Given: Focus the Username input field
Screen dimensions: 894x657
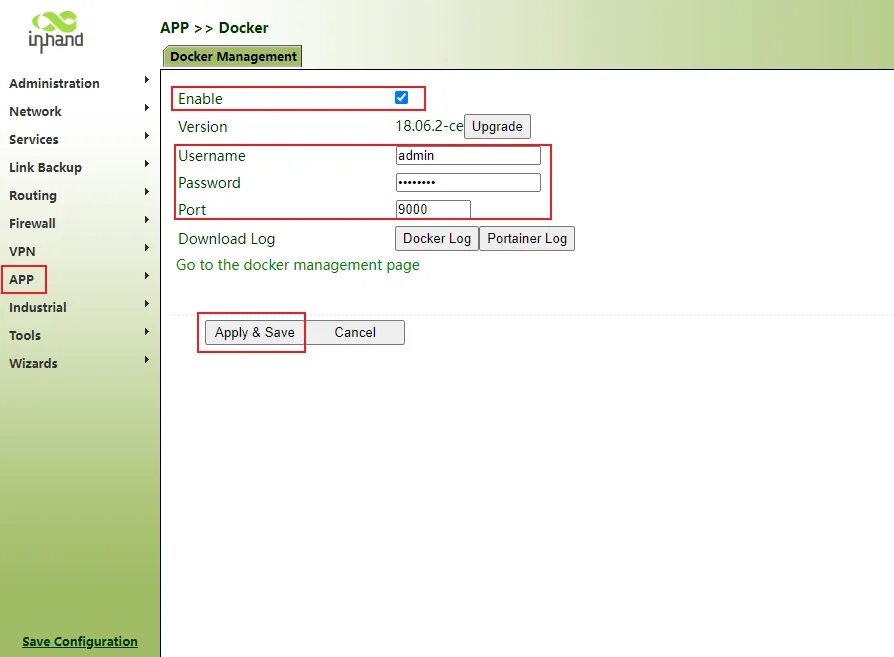Looking at the screenshot, I should point(468,156).
